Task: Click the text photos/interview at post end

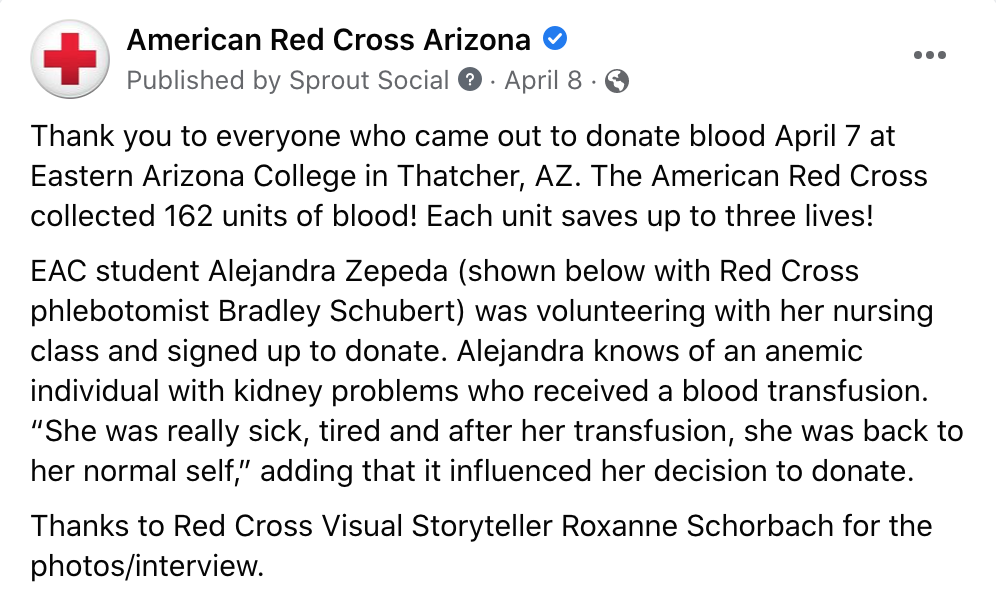Action: (147, 566)
